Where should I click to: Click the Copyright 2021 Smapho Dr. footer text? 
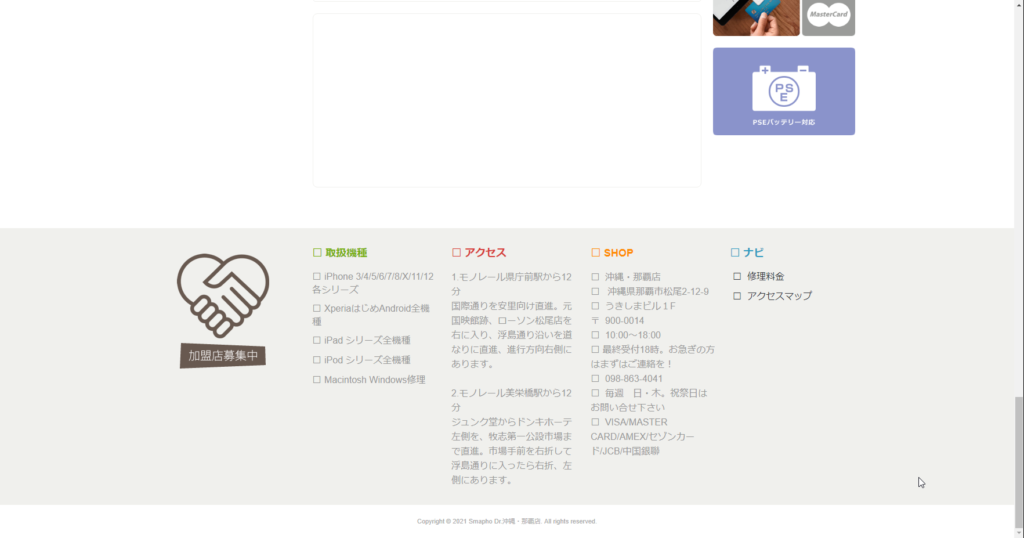click(x=507, y=521)
